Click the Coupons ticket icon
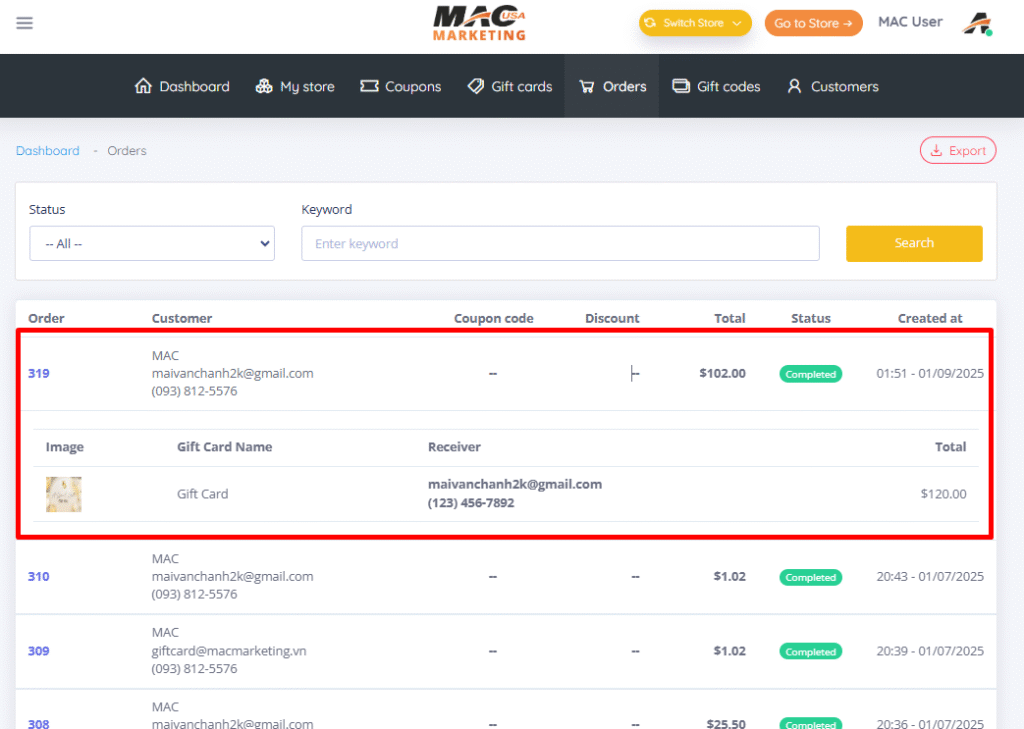 point(369,86)
